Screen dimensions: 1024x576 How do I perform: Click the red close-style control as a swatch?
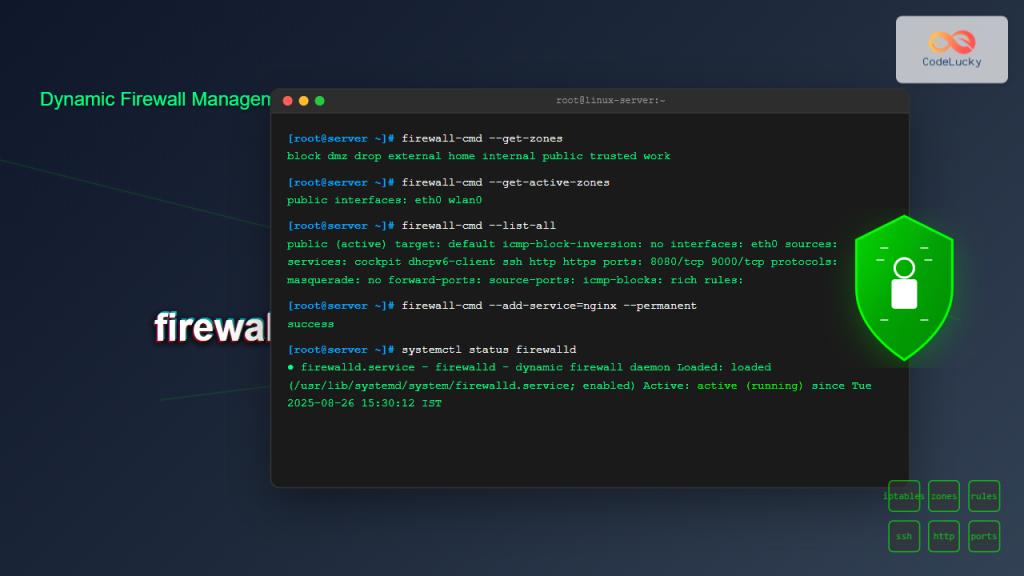tap(288, 101)
